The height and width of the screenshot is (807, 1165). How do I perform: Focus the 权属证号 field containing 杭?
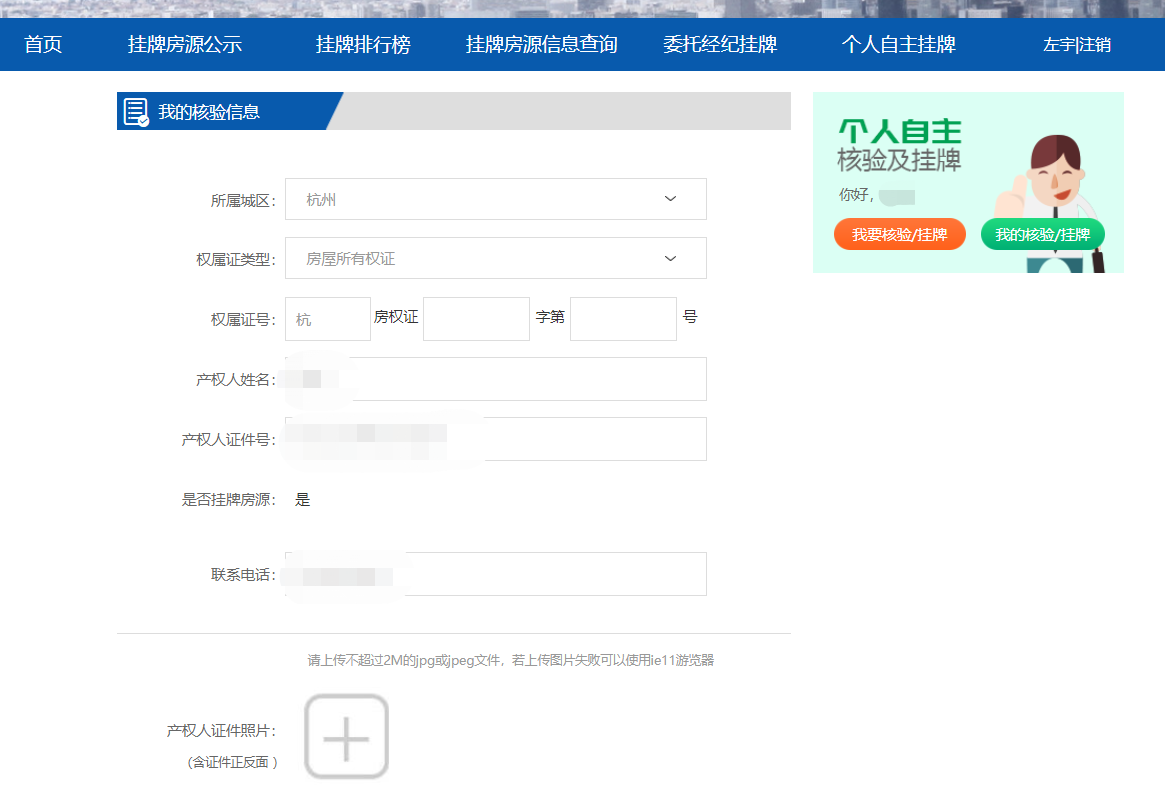coord(328,319)
